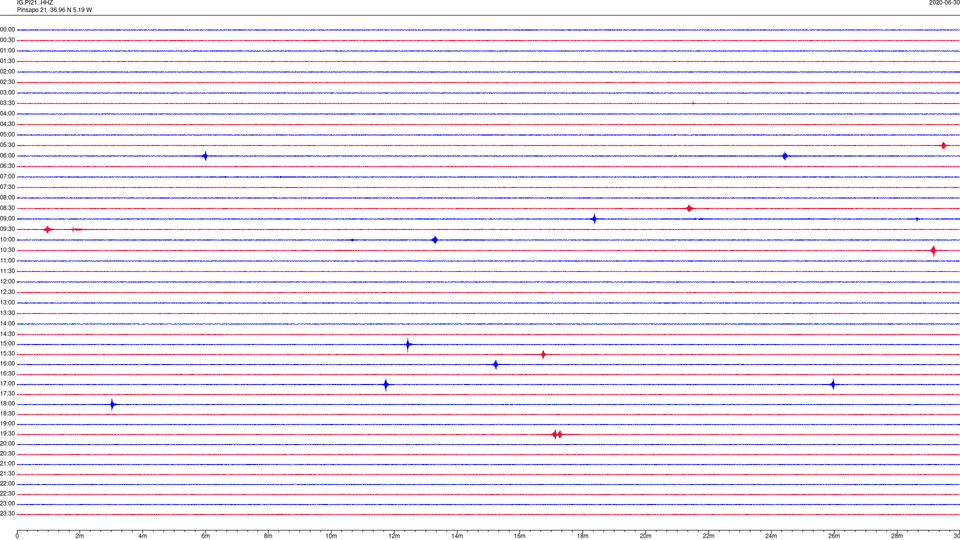Select the 04:30 row time label
Image resolution: width=960 pixels, height=540 pixels.
click(7, 124)
